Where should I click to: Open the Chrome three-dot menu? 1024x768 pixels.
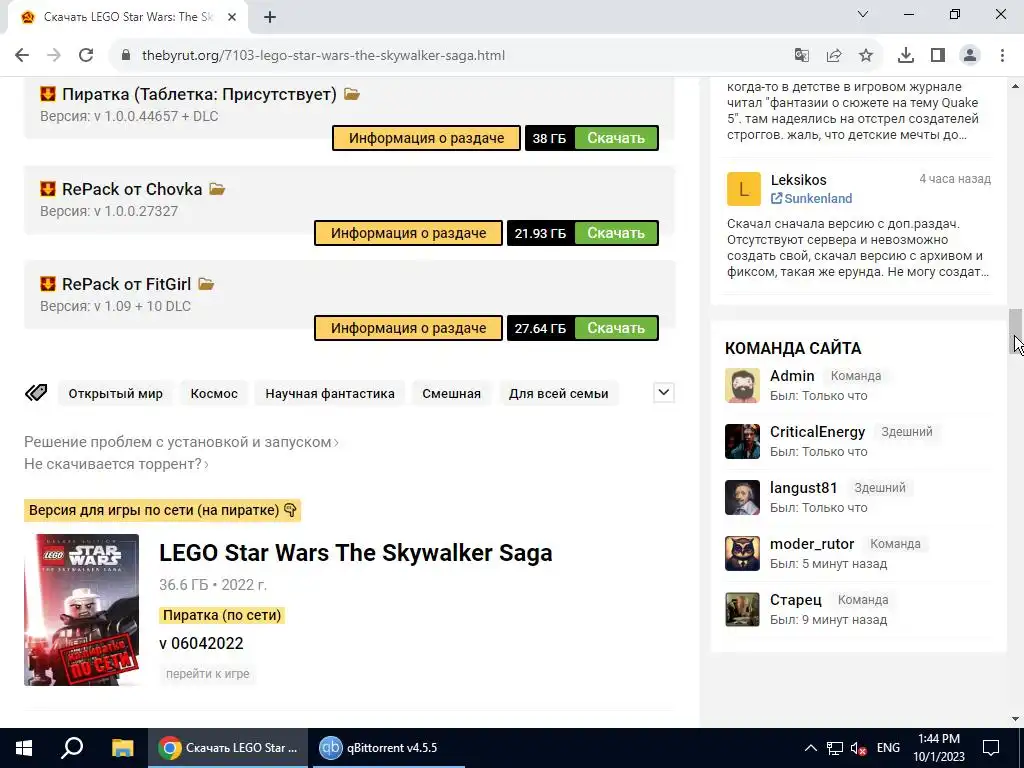(x=1002, y=56)
